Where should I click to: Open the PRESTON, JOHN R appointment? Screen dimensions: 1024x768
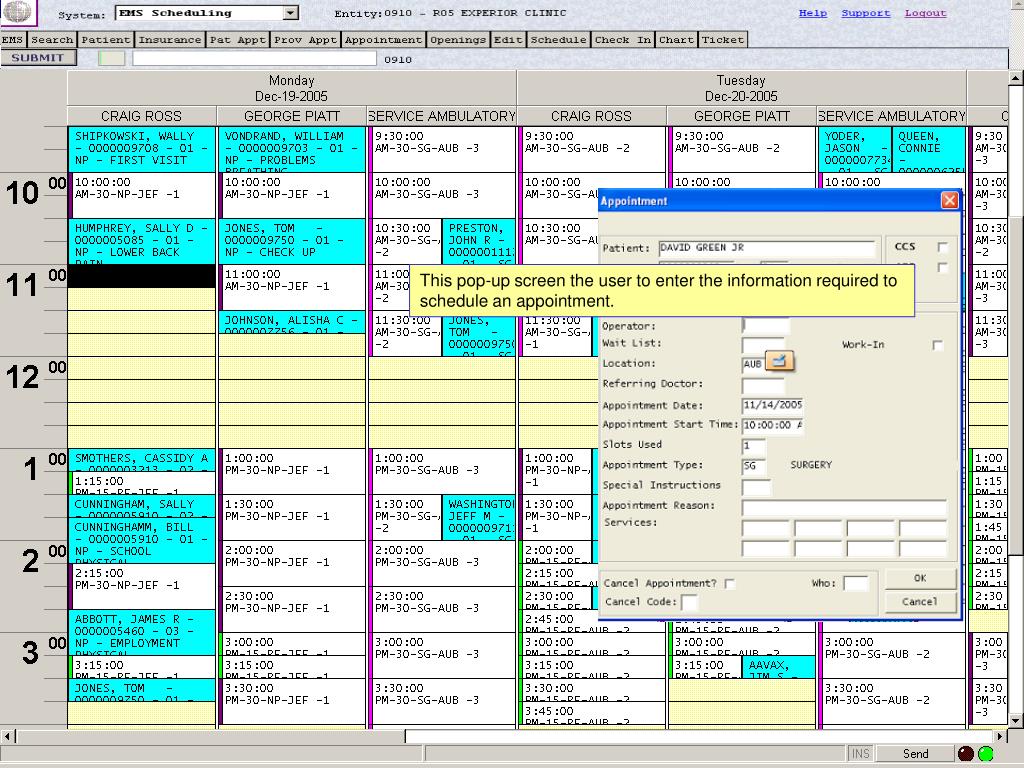coord(479,241)
